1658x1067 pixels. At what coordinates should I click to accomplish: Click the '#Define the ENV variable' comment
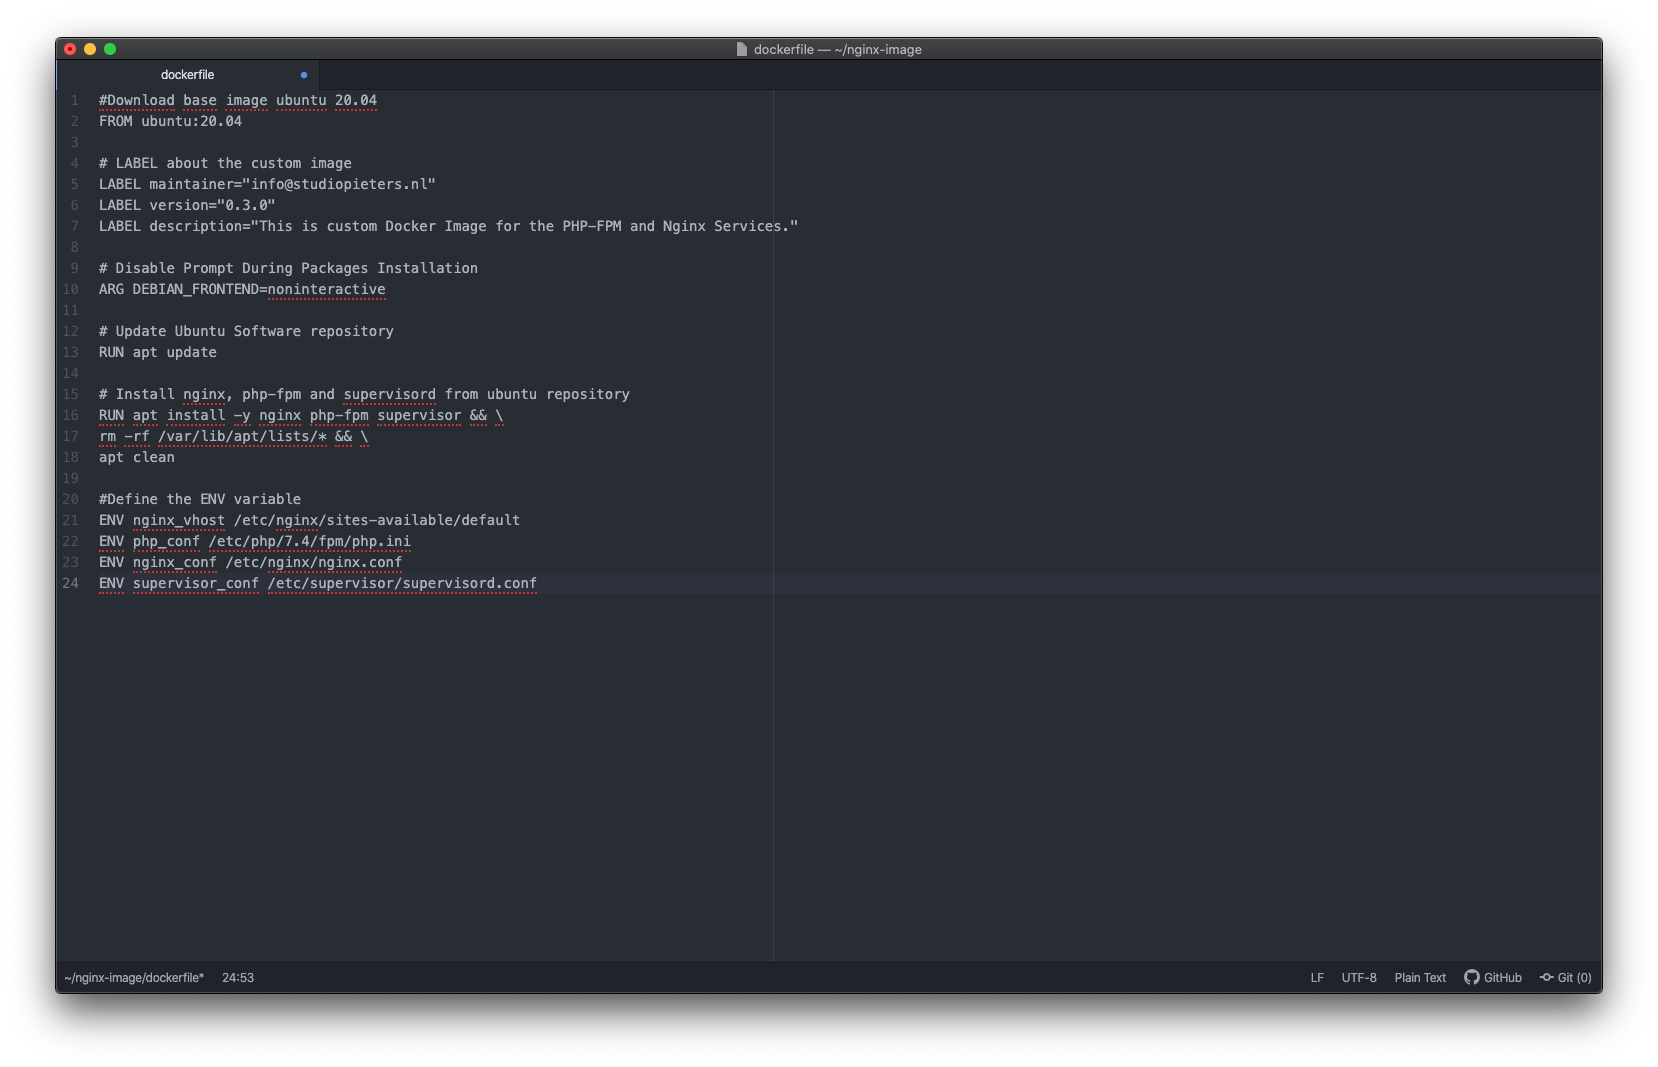[x=200, y=499]
